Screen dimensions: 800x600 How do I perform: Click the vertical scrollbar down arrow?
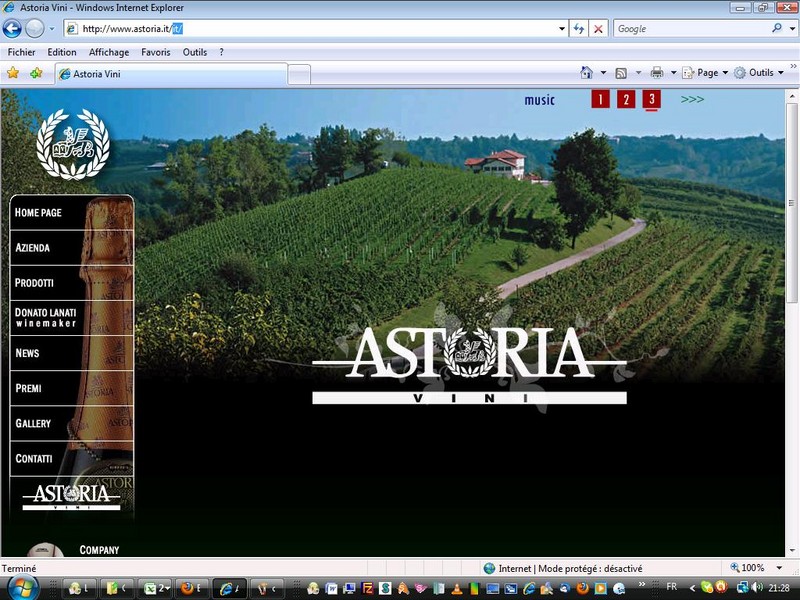point(792,551)
